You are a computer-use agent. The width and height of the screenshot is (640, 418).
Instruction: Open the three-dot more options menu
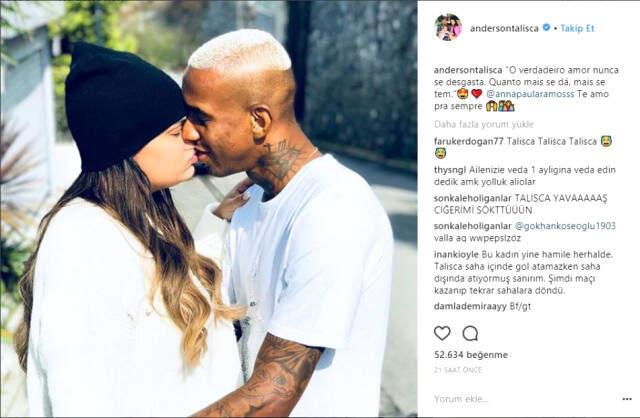click(x=627, y=399)
